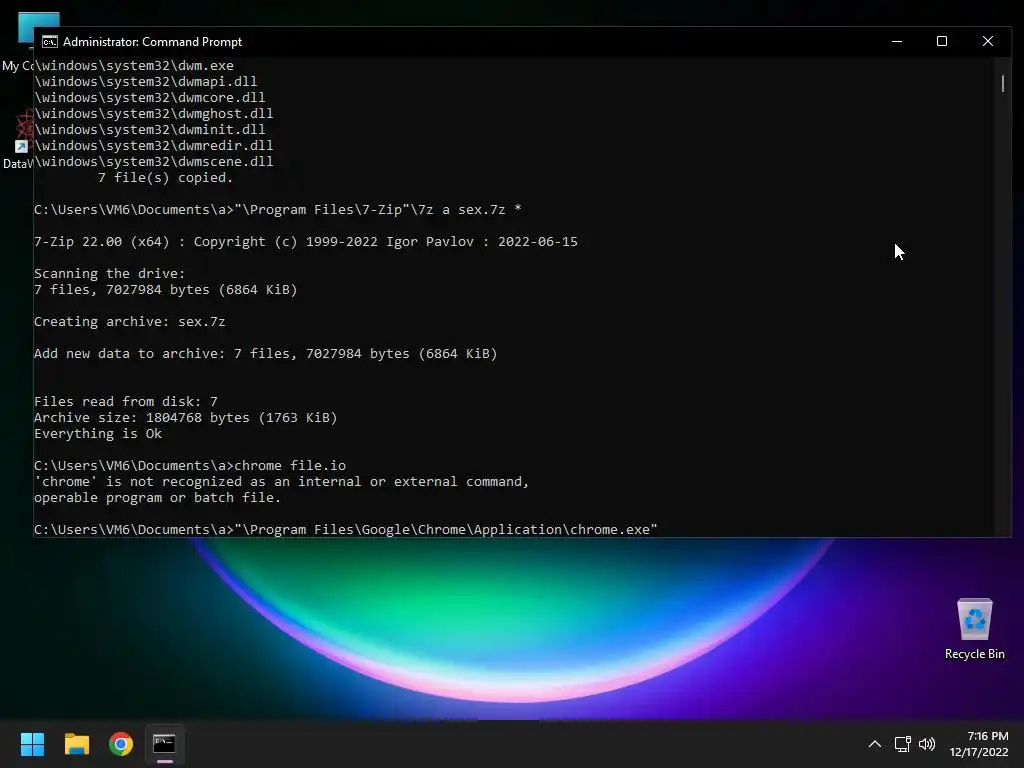Open volume control tray icon

[x=927, y=744]
